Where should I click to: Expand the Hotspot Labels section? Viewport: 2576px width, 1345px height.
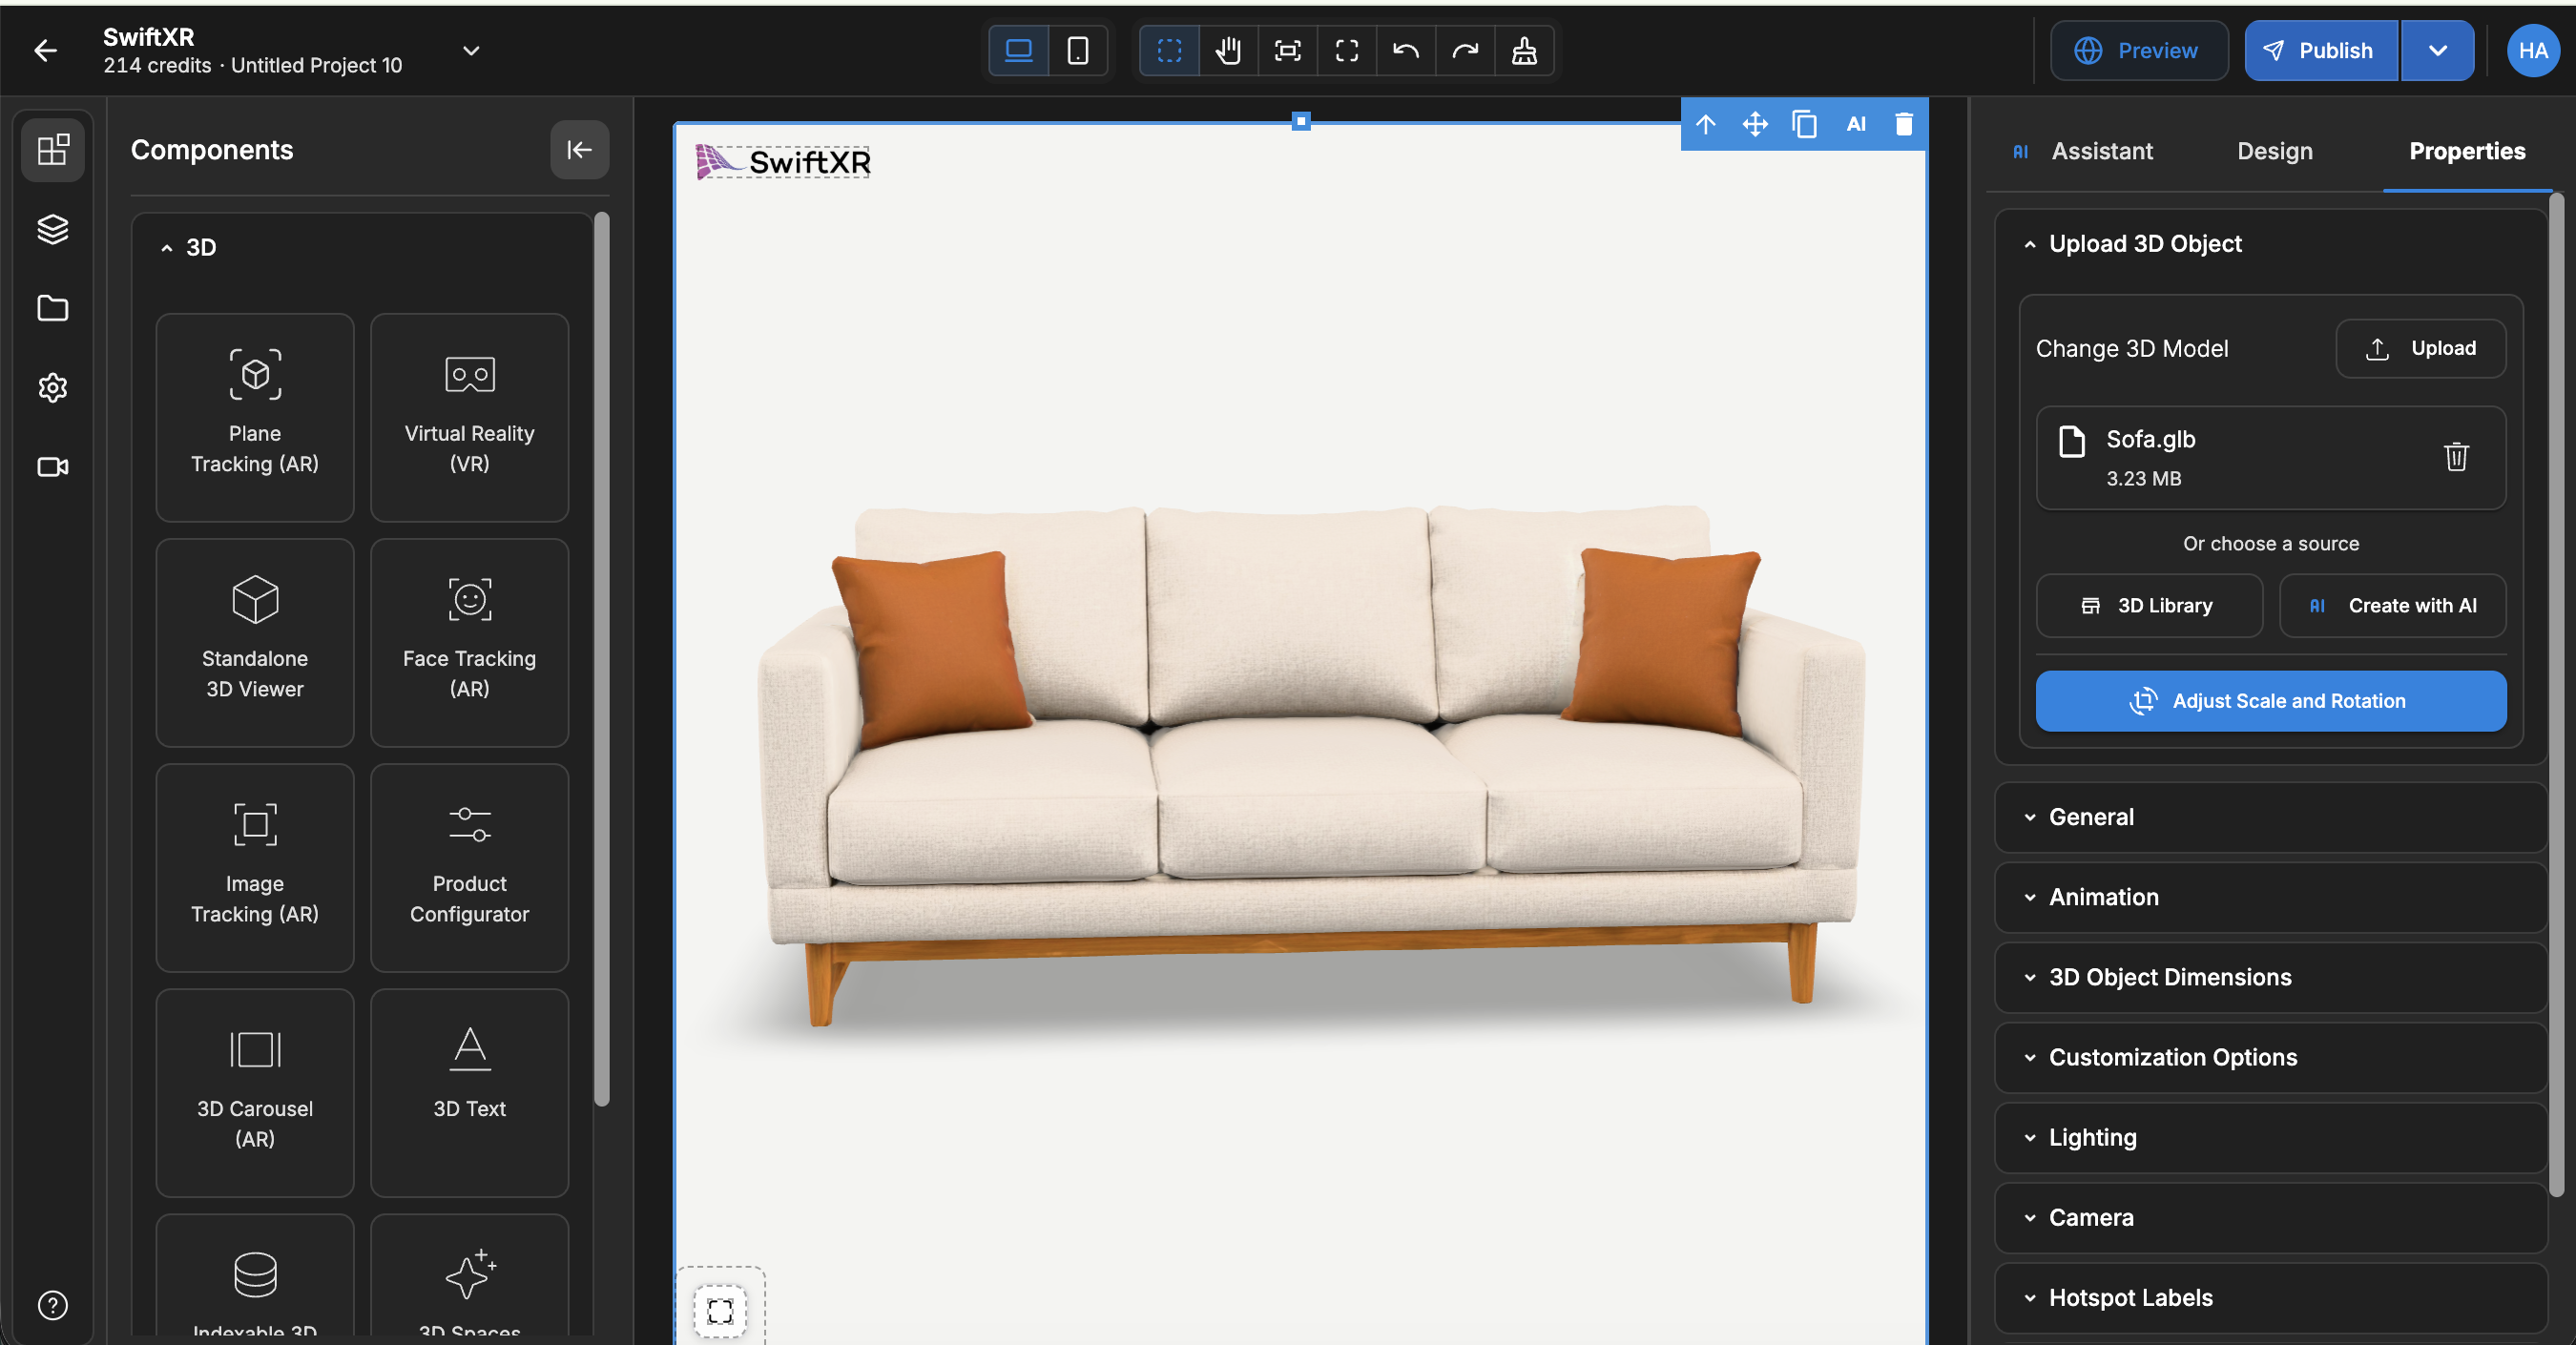click(x=2270, y=1297)
